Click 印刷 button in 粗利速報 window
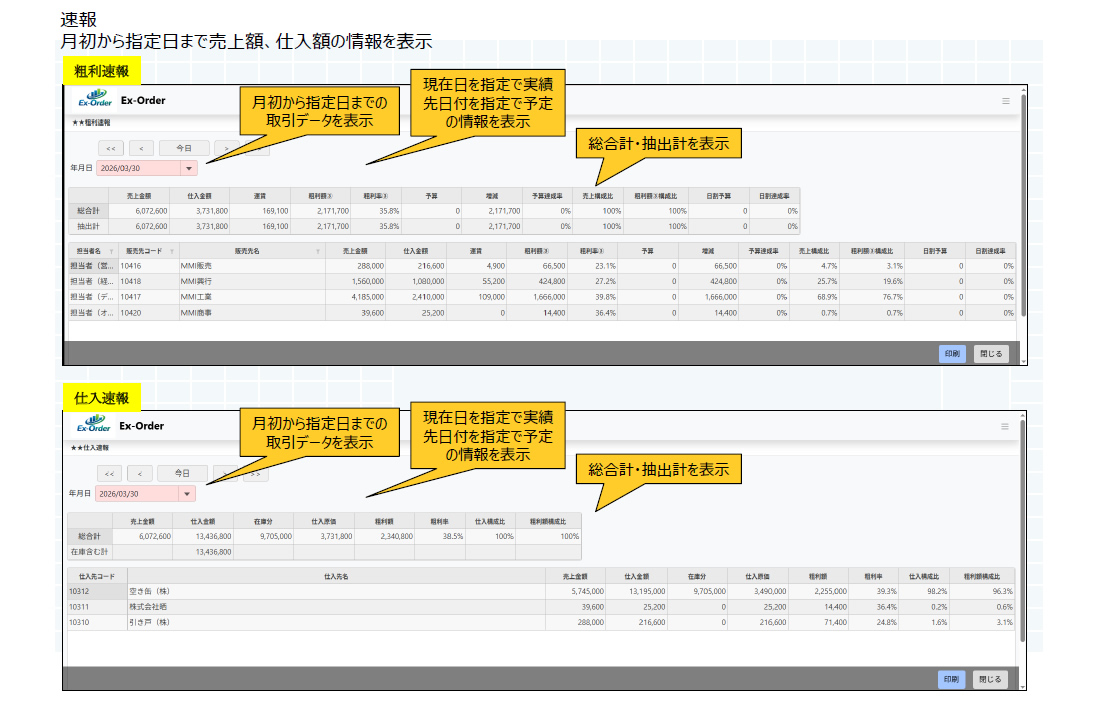 (951, 354)
